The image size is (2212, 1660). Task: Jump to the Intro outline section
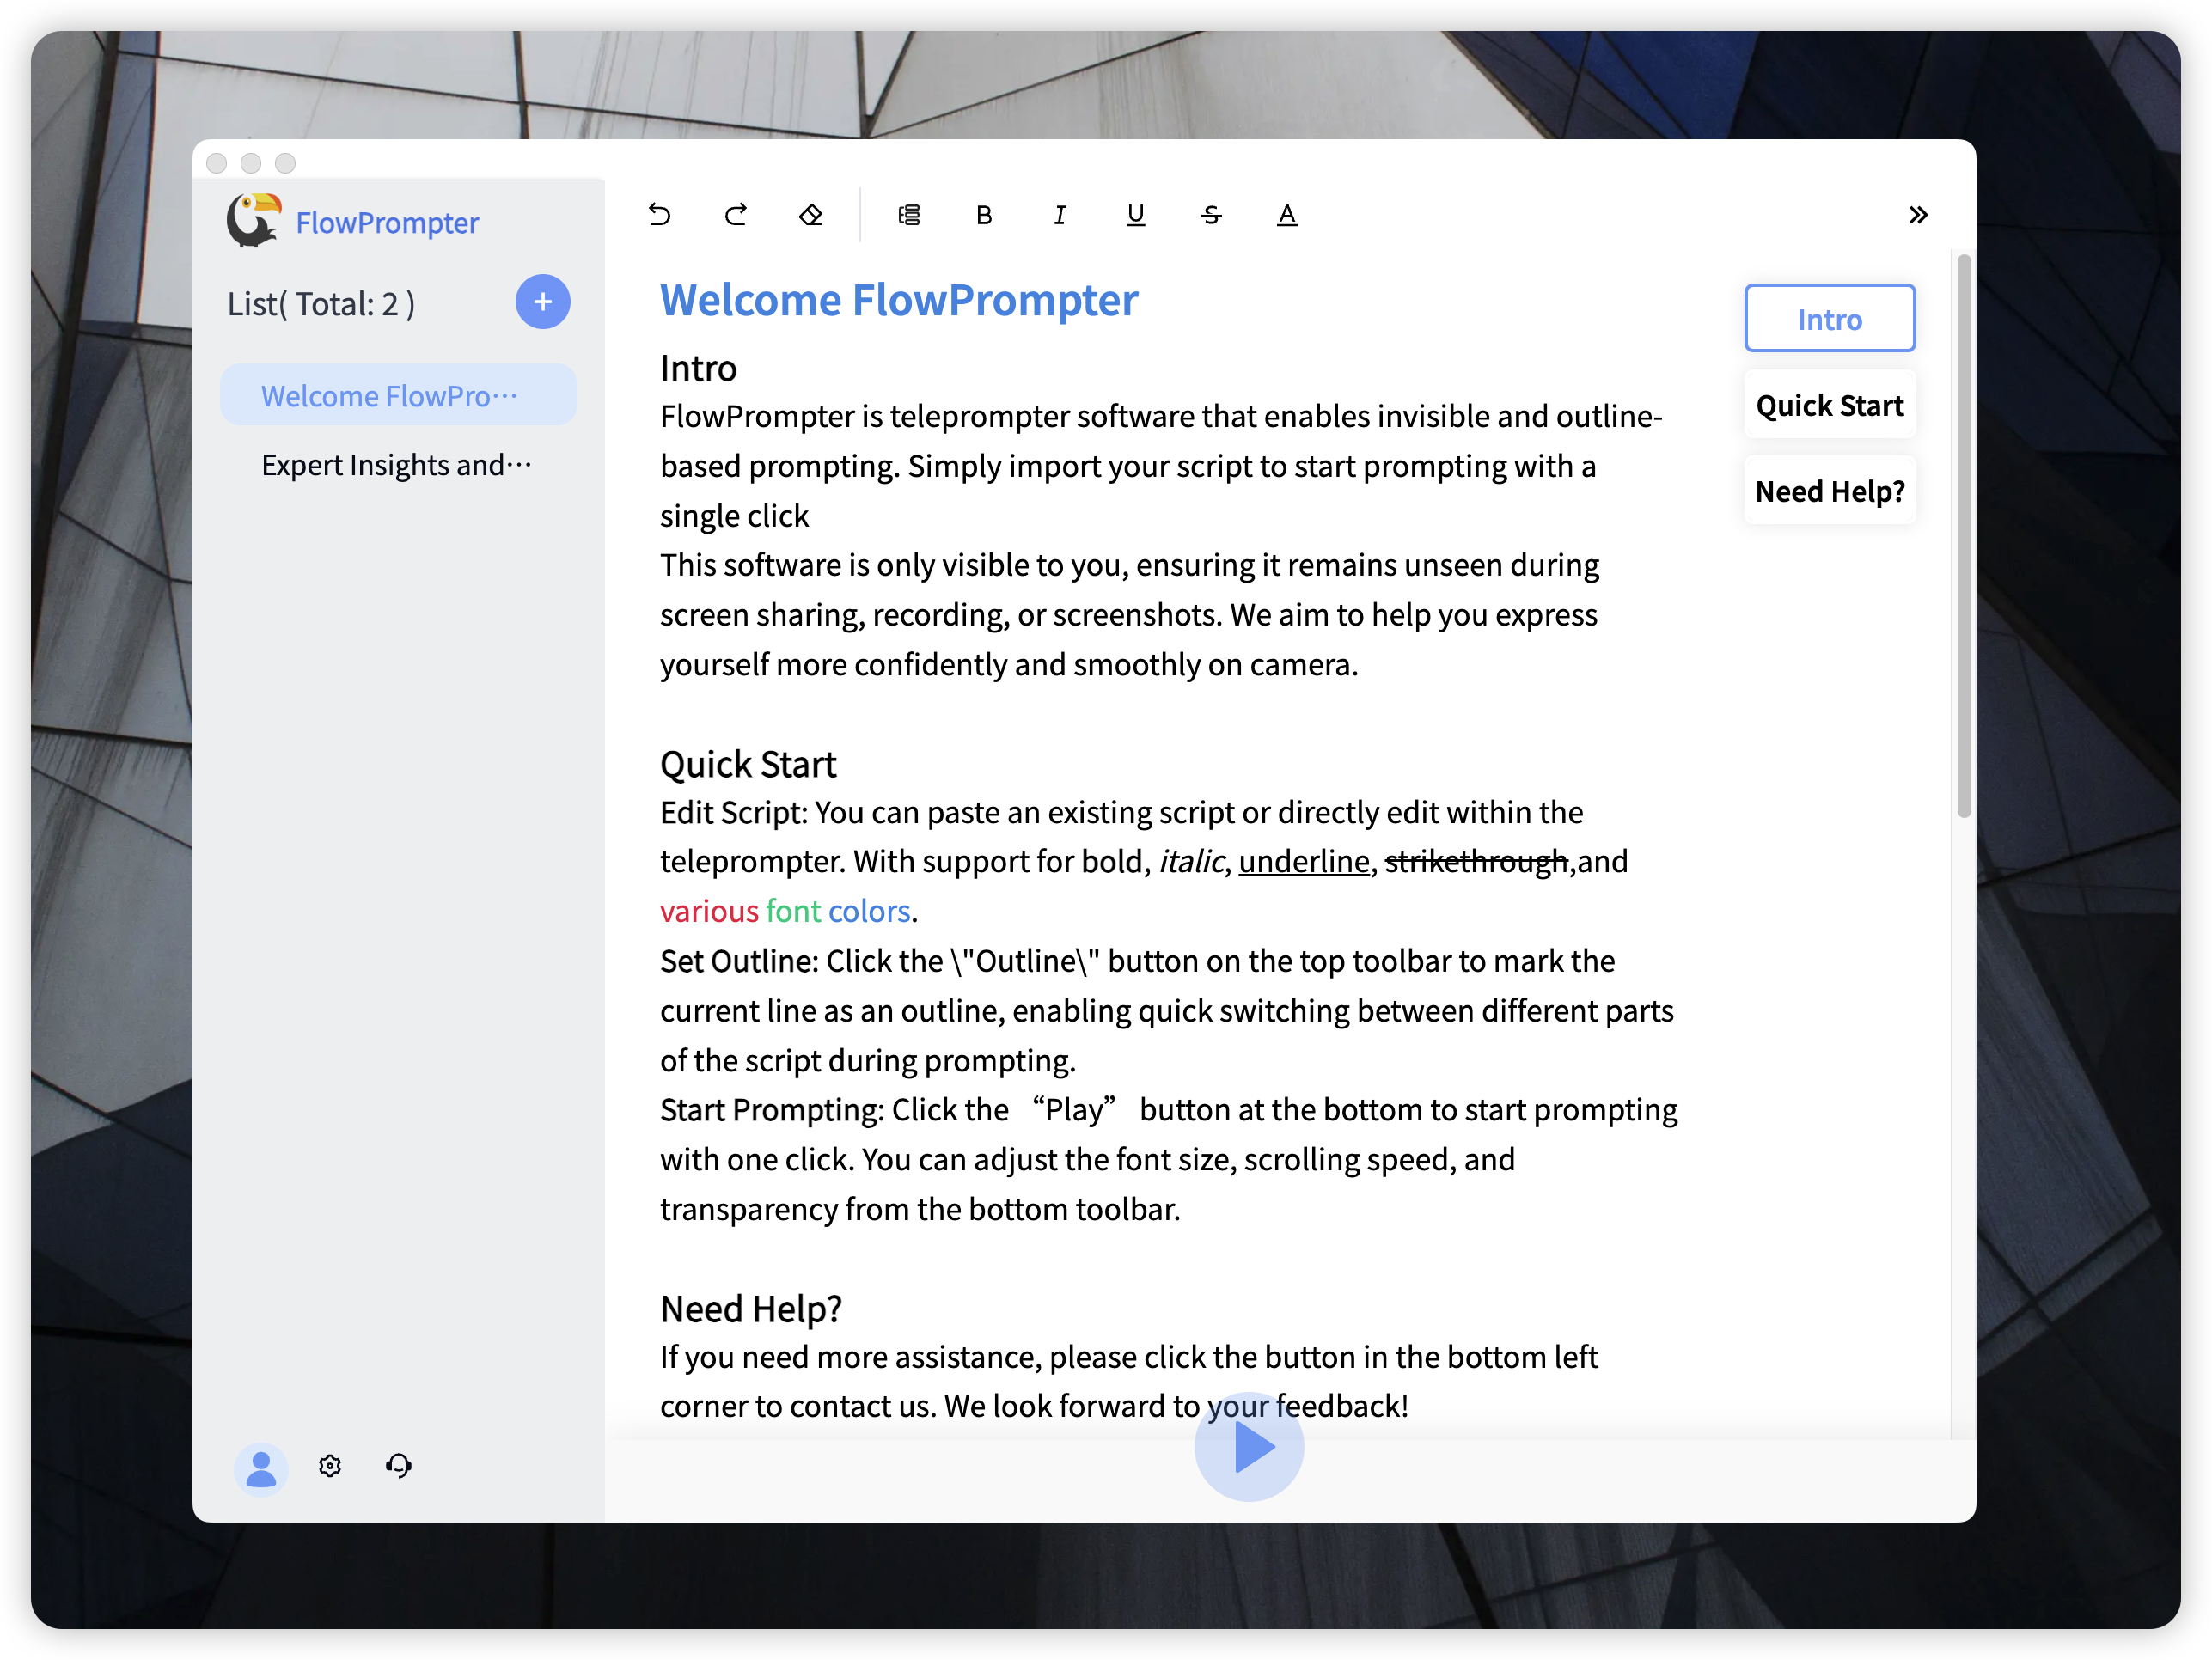(1829, 319)
